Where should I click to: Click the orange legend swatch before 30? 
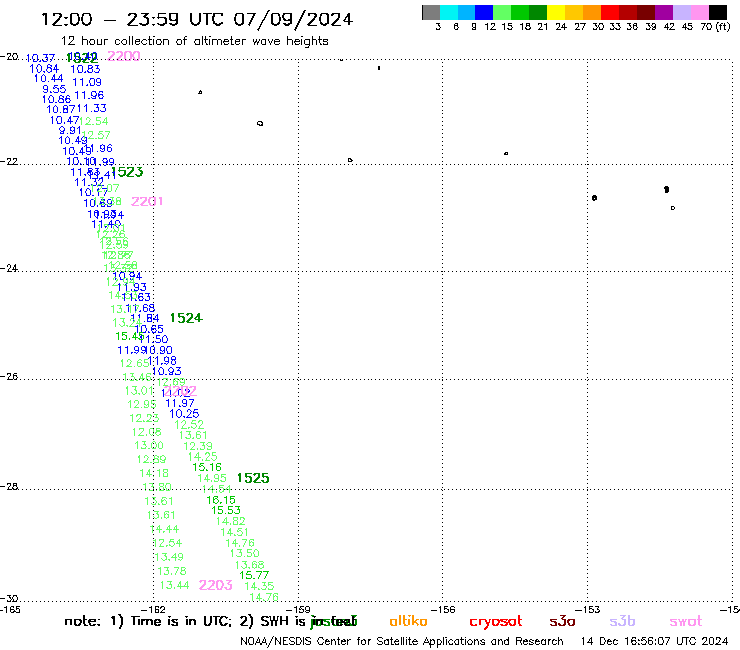pyautogui.click(x=592, y=12)
